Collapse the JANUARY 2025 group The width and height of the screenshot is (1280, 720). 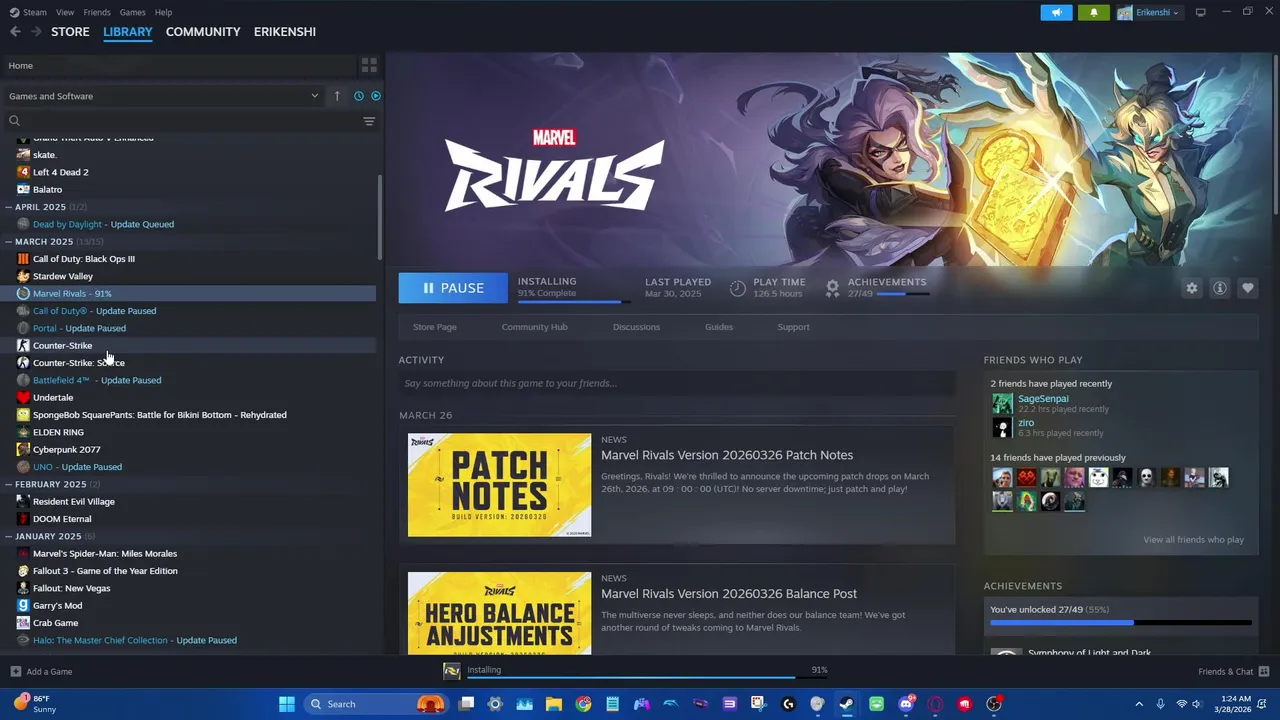point(9,536)
